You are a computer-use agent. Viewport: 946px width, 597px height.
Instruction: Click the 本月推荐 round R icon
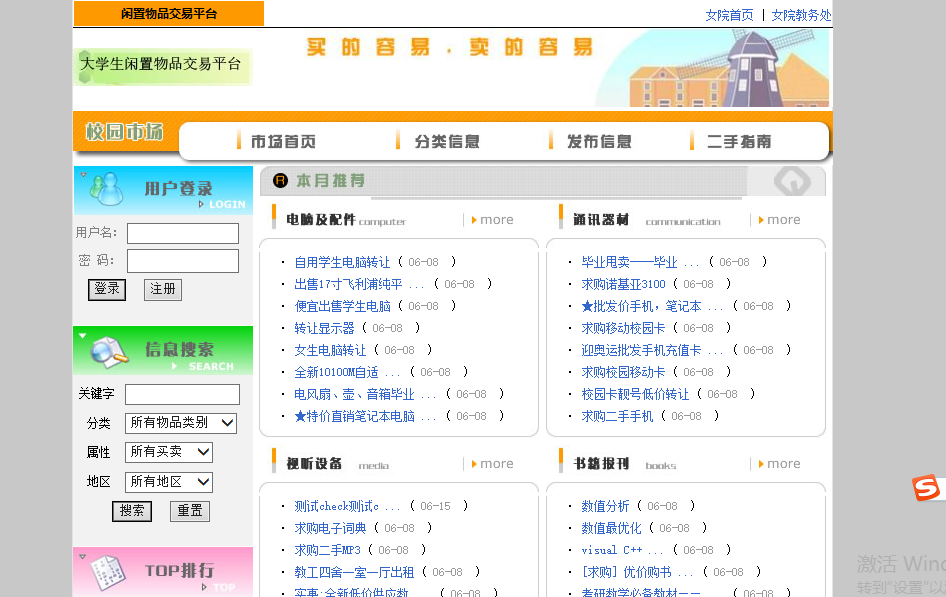281,180
